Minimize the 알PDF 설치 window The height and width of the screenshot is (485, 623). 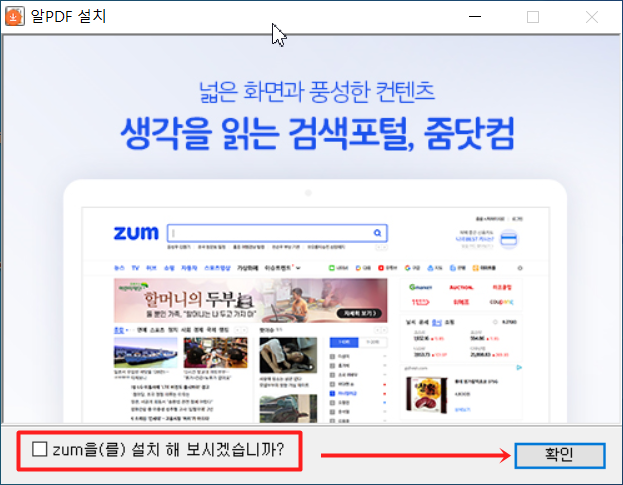pyautogui.click(x=475, y=17)
